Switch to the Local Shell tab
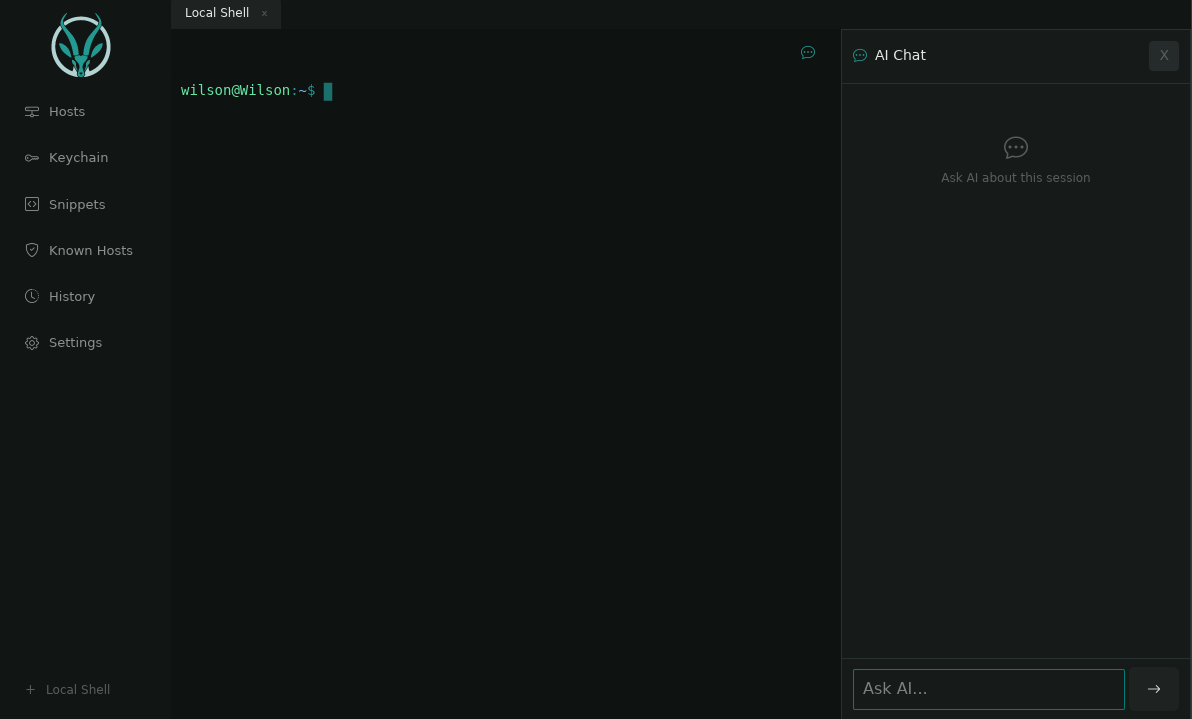This screenshot has height=719, width=1192. click(217, 13)
